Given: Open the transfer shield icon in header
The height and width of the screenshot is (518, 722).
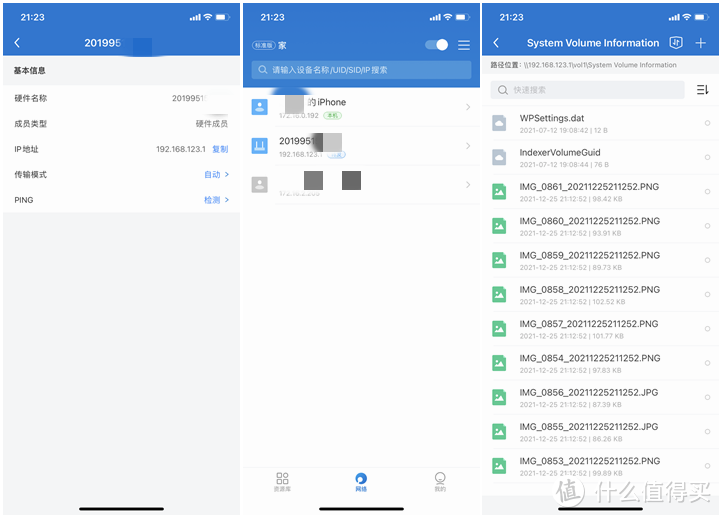Looking at the screenshot, I should (x=675, y=43).
